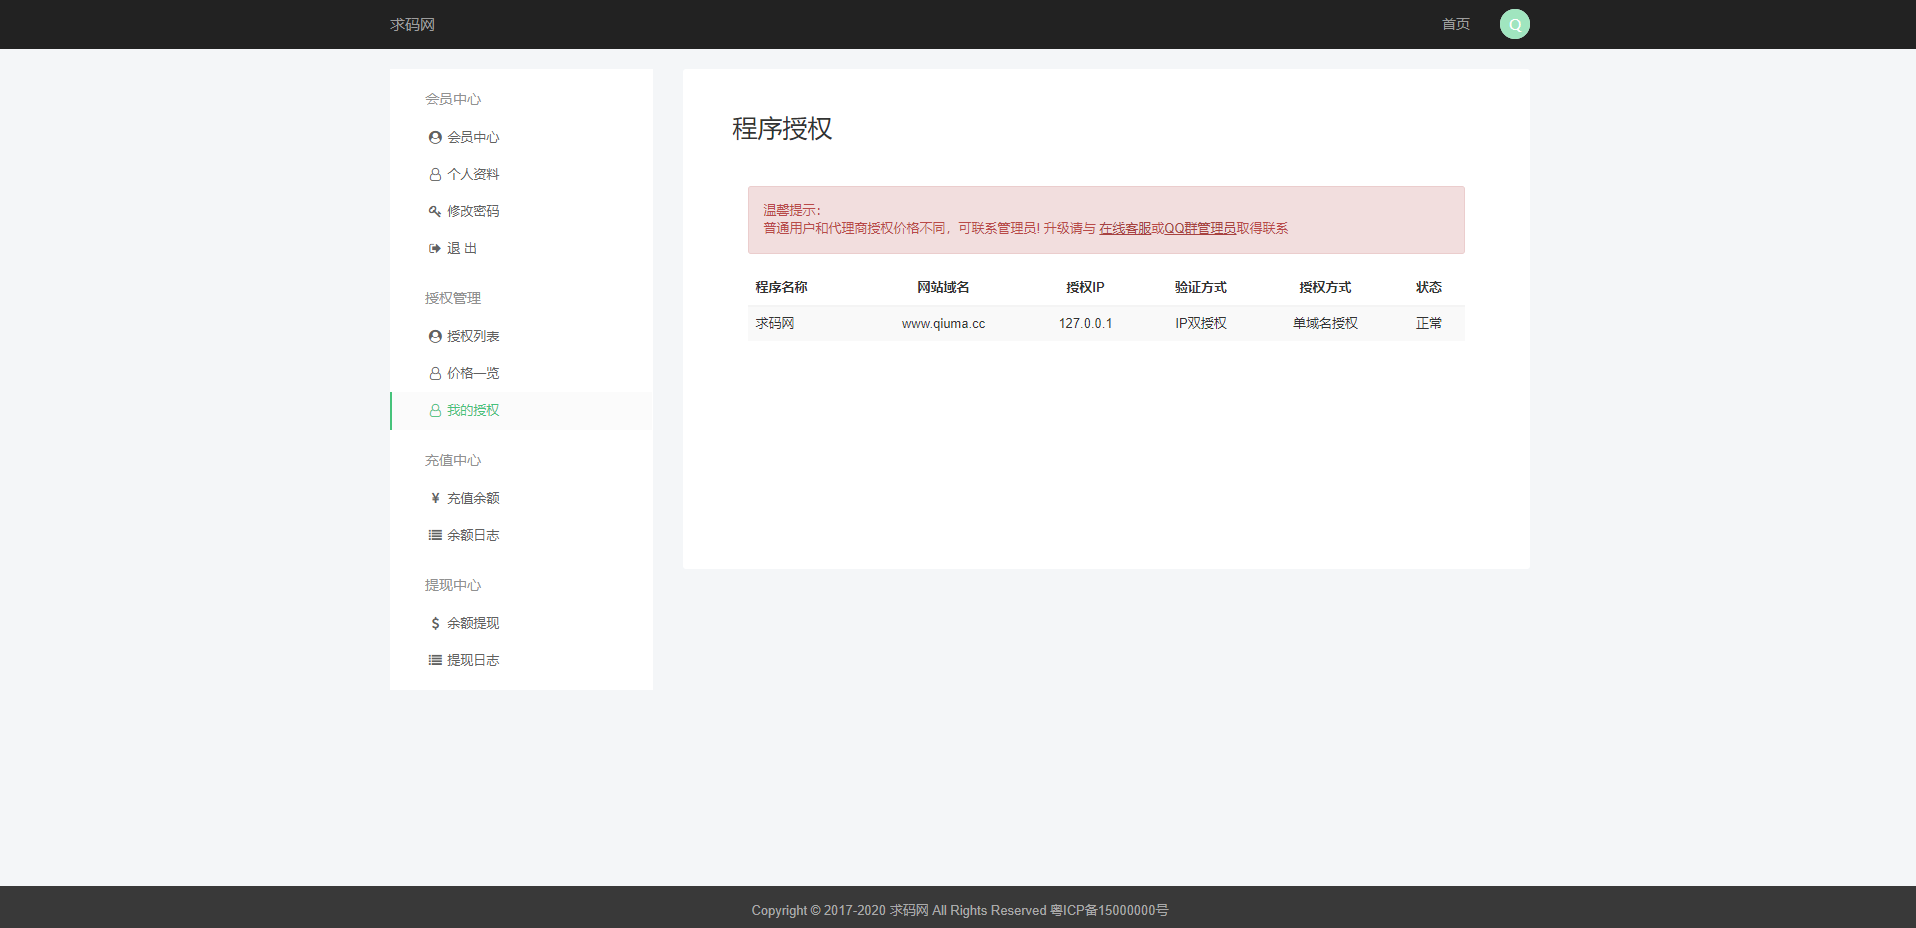
Task: Click the dollar icon next to 余额提现
Action: pyautogui.click(x=435, y=623)
